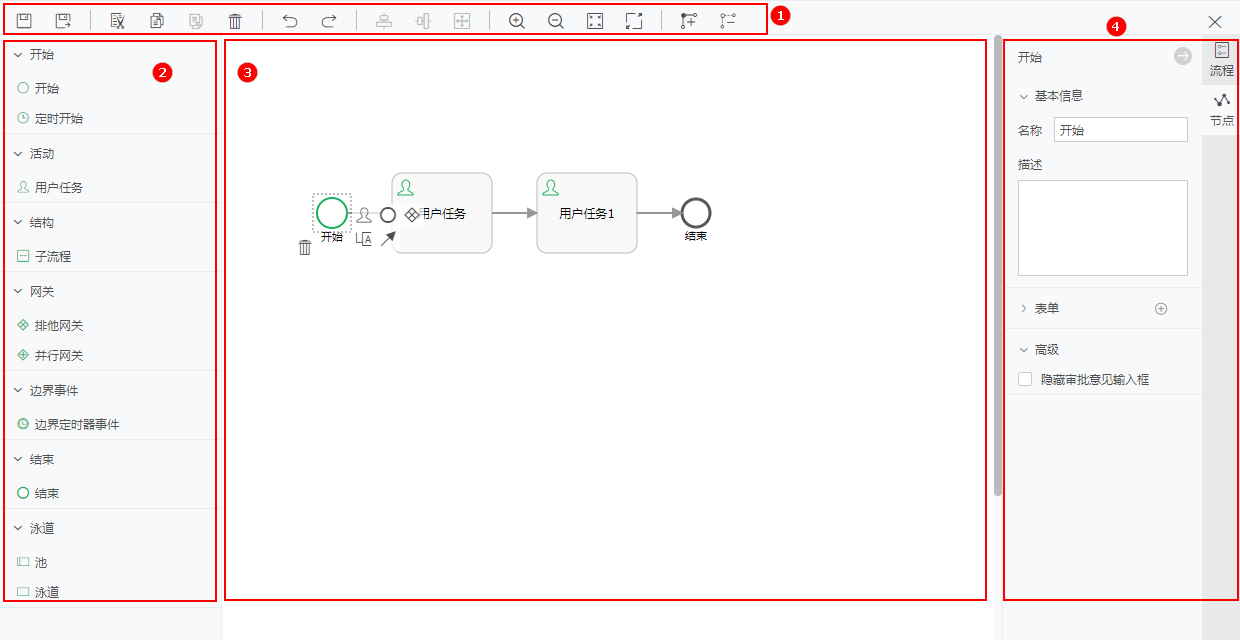Screen dimensions: 1240x640
Task: Click the 名称 input field
Action: (1120, 130)
